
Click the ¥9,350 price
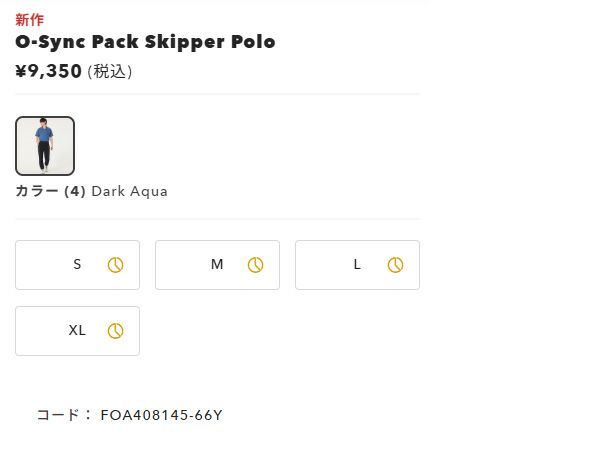coord(48,71)
